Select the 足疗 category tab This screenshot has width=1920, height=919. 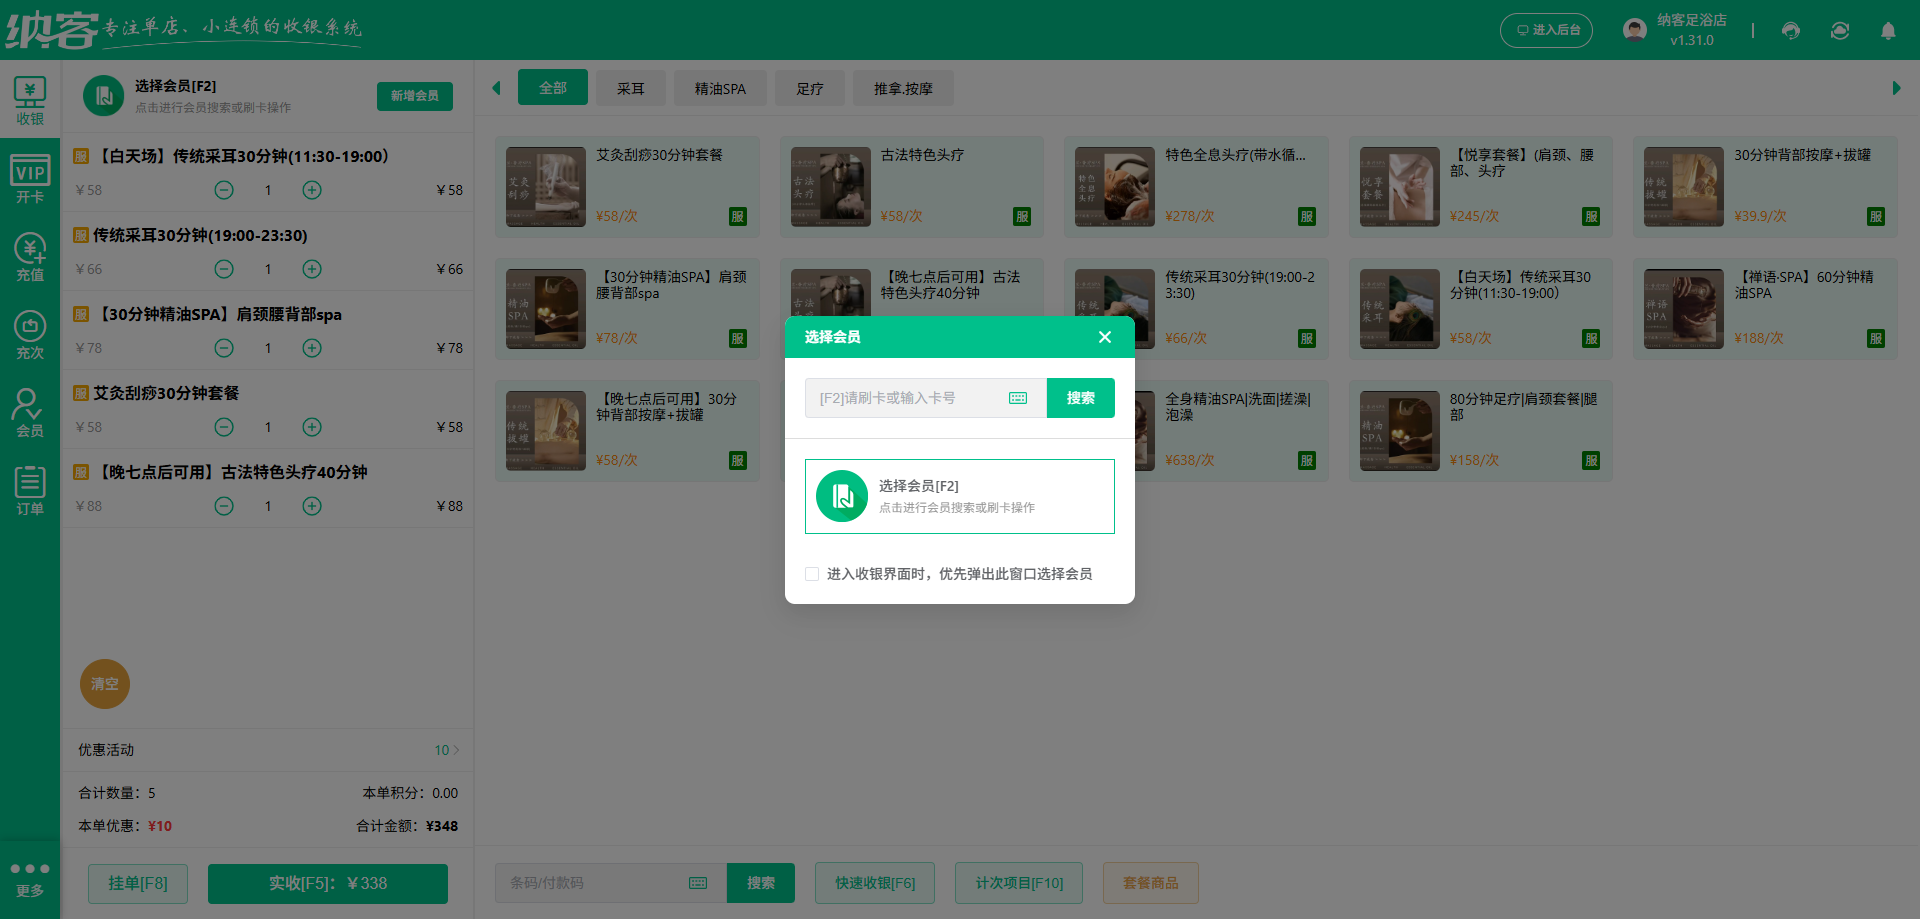pyautogui.click(x=810, y=89)
